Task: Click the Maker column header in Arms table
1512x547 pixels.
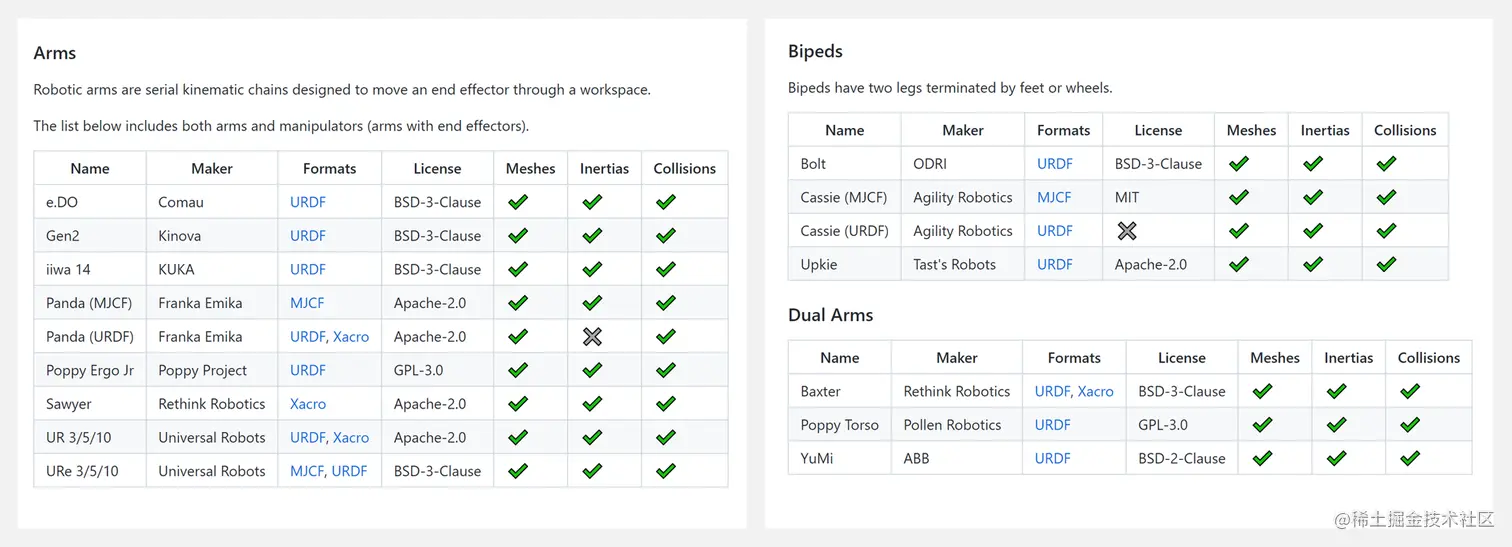Action: 212,169
